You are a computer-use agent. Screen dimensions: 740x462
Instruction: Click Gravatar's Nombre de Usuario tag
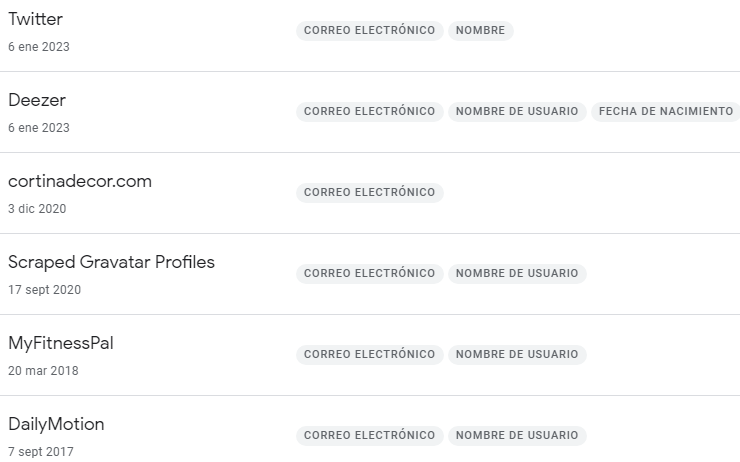pos(517,273)
